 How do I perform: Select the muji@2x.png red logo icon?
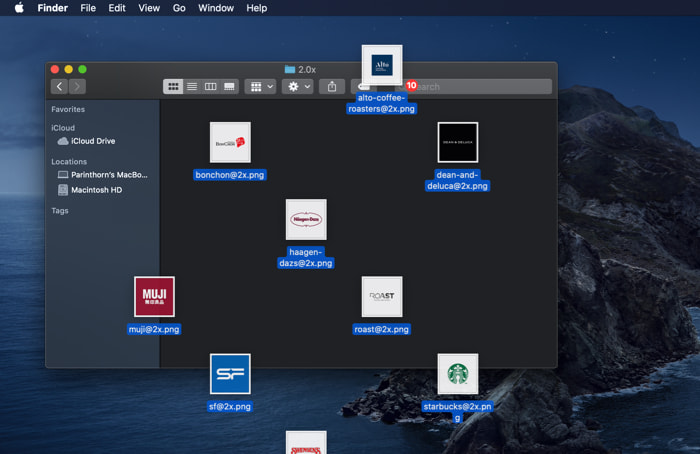point(154,297)
